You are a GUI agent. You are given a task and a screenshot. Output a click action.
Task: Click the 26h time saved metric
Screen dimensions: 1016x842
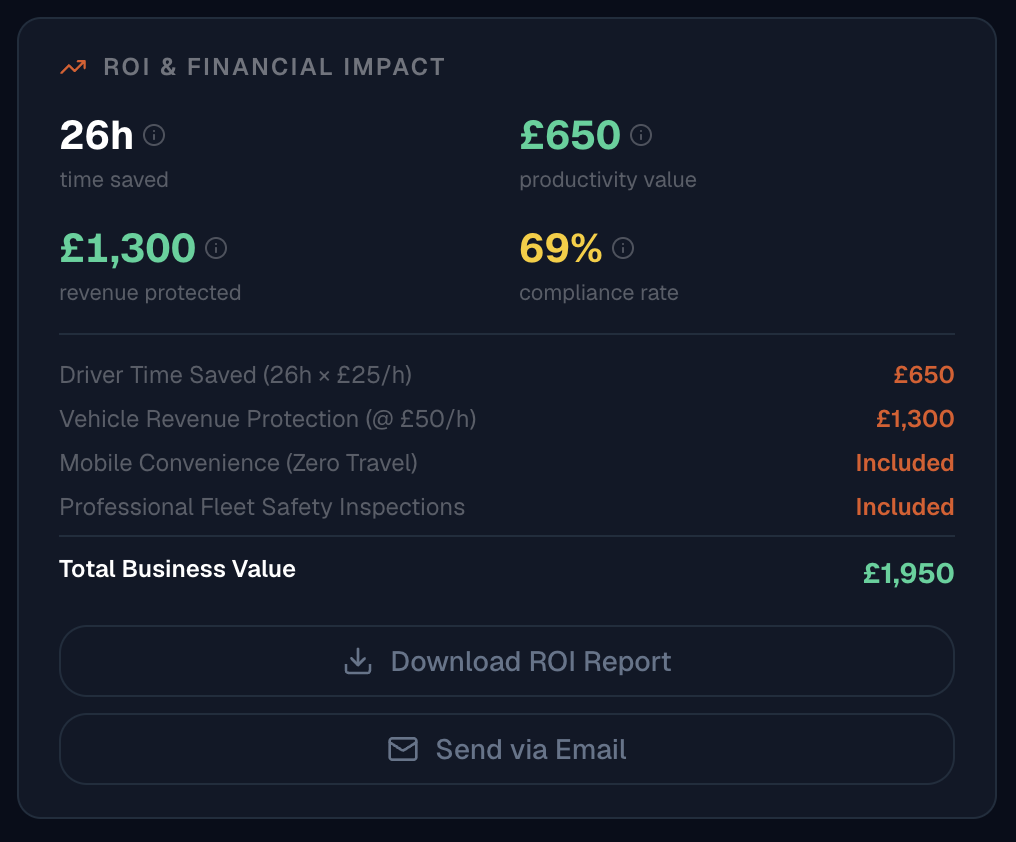[x=97, y=135]
